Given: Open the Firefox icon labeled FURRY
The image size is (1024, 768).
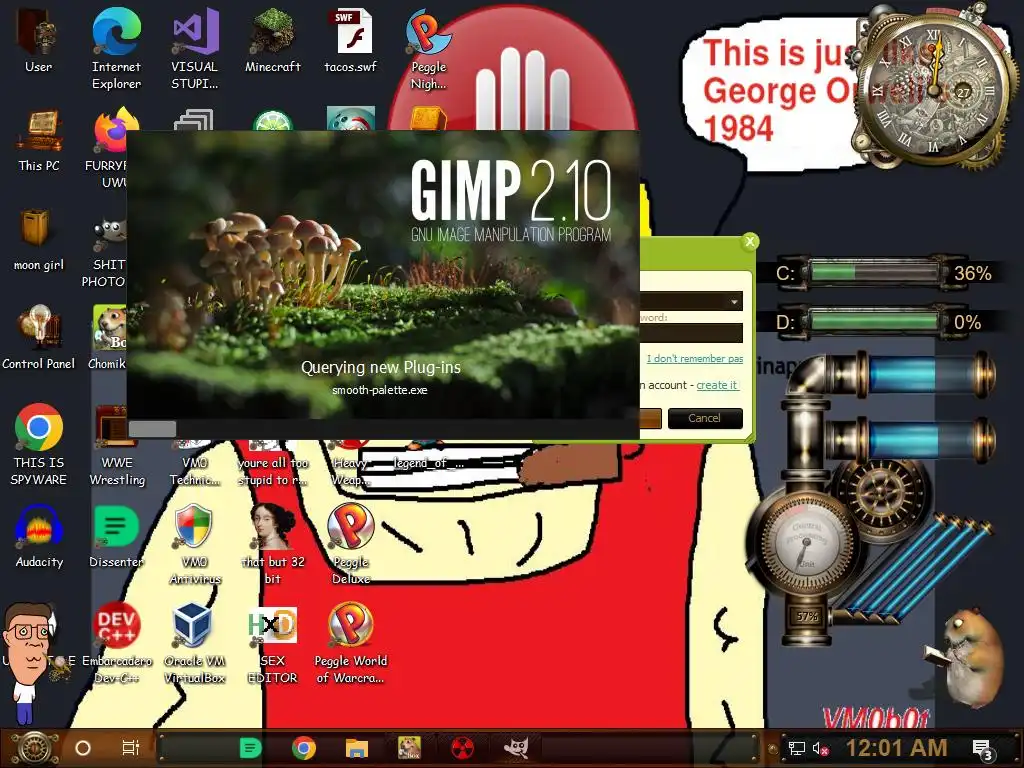Looking at the screenshot, I should coord(108,147).
